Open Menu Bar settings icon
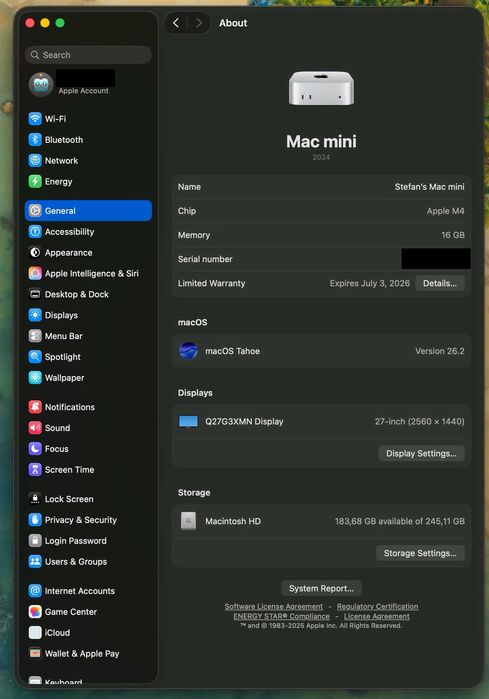The width and height of the screenshot is (489, 699). coord(35,336)
